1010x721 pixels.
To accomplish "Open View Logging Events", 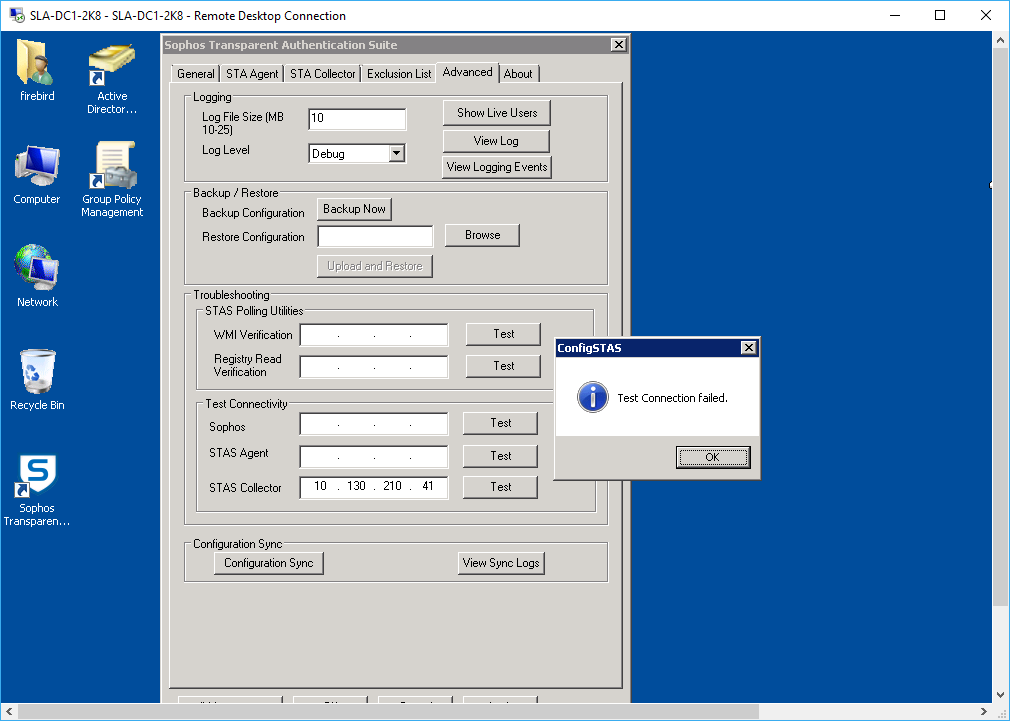I will (497, 167).
